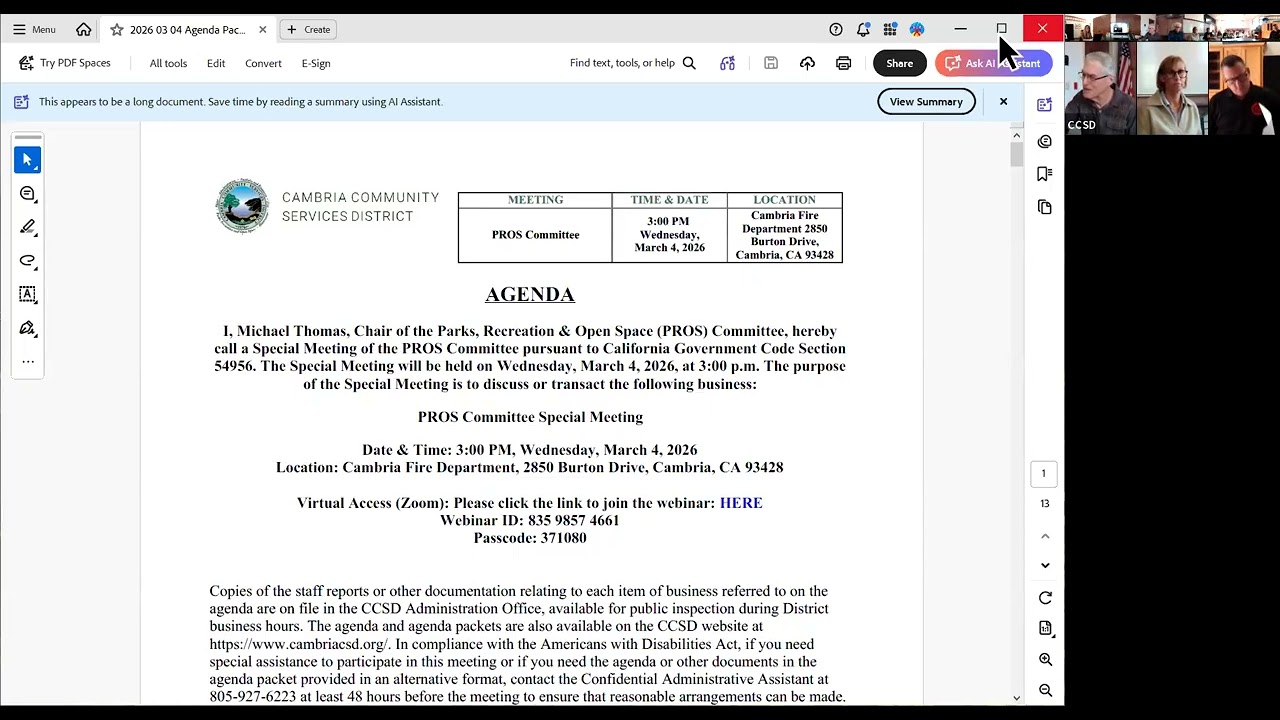Click the generative AI summary toolbar icon
Image resolution: width=1280 pixels, height=720 pixels.
point(727,63)
